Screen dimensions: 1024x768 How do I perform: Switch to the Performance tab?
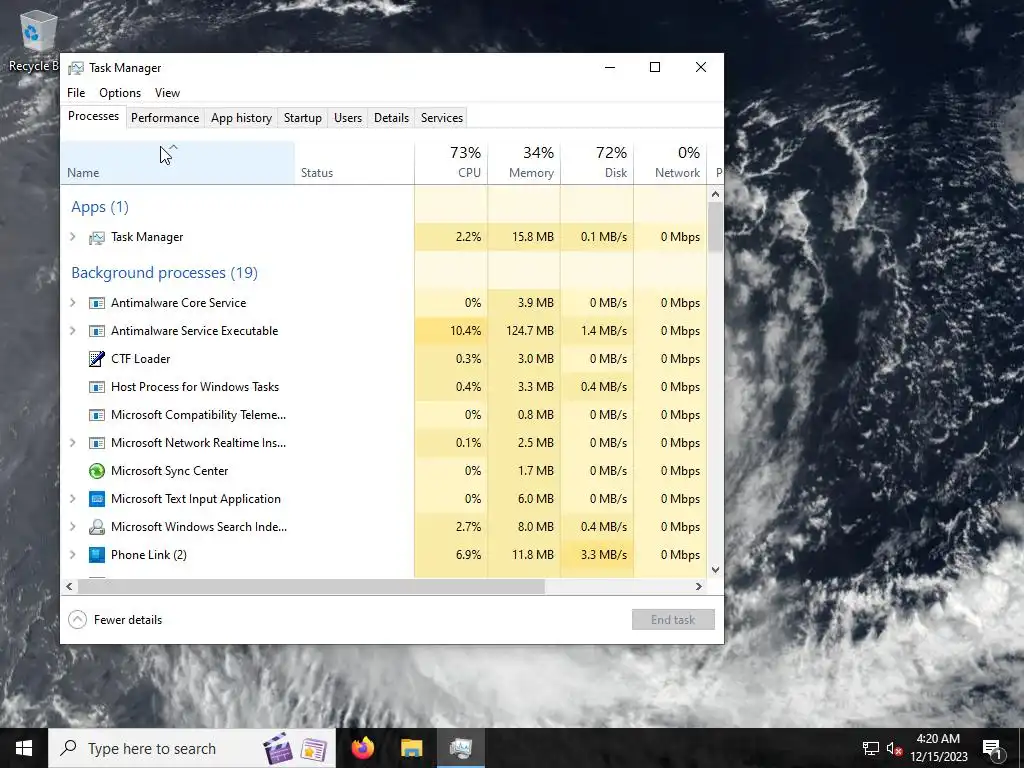coord(165,118)
